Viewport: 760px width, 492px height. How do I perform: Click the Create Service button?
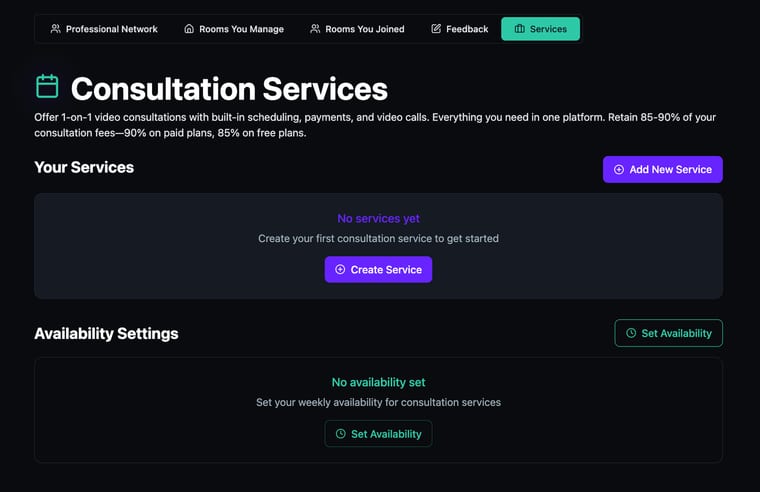379,270
